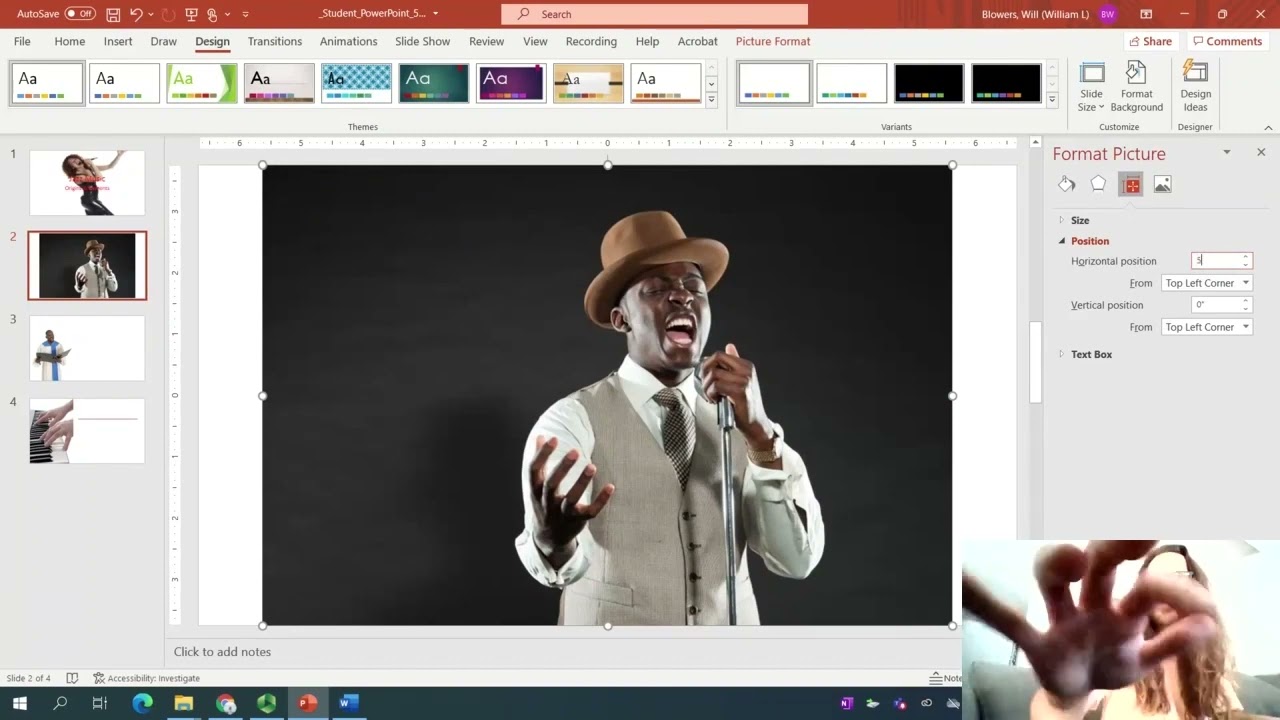1280x720 pixels.
Task: Select the first white variant
Action: coord(774,83)
